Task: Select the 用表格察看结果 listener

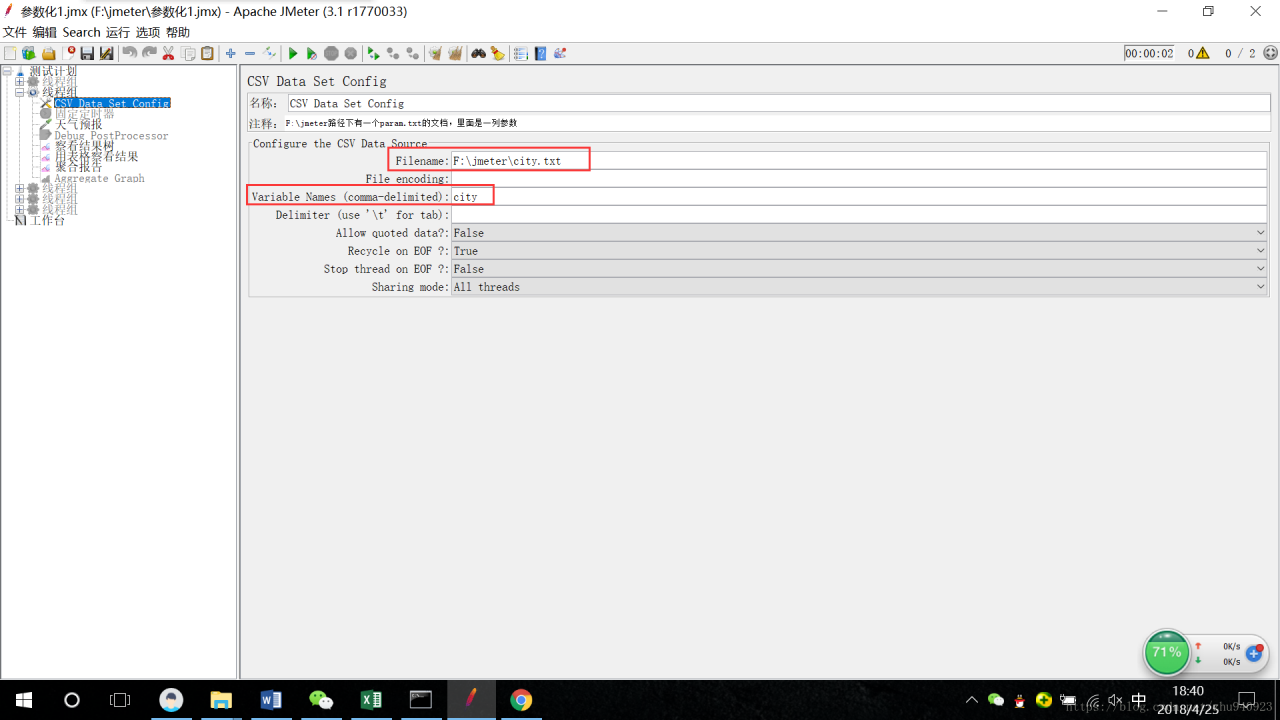Action: tap(96, 156)
